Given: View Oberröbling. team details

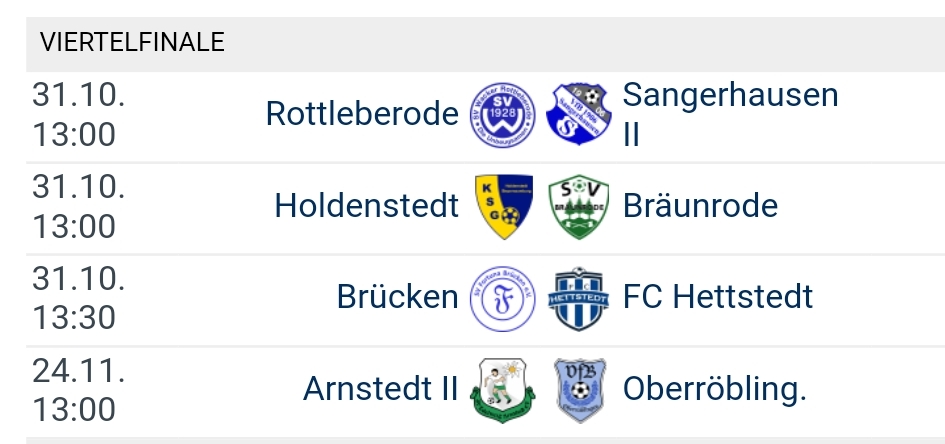Looking at the screenshot, I should (x=715, y=390).
